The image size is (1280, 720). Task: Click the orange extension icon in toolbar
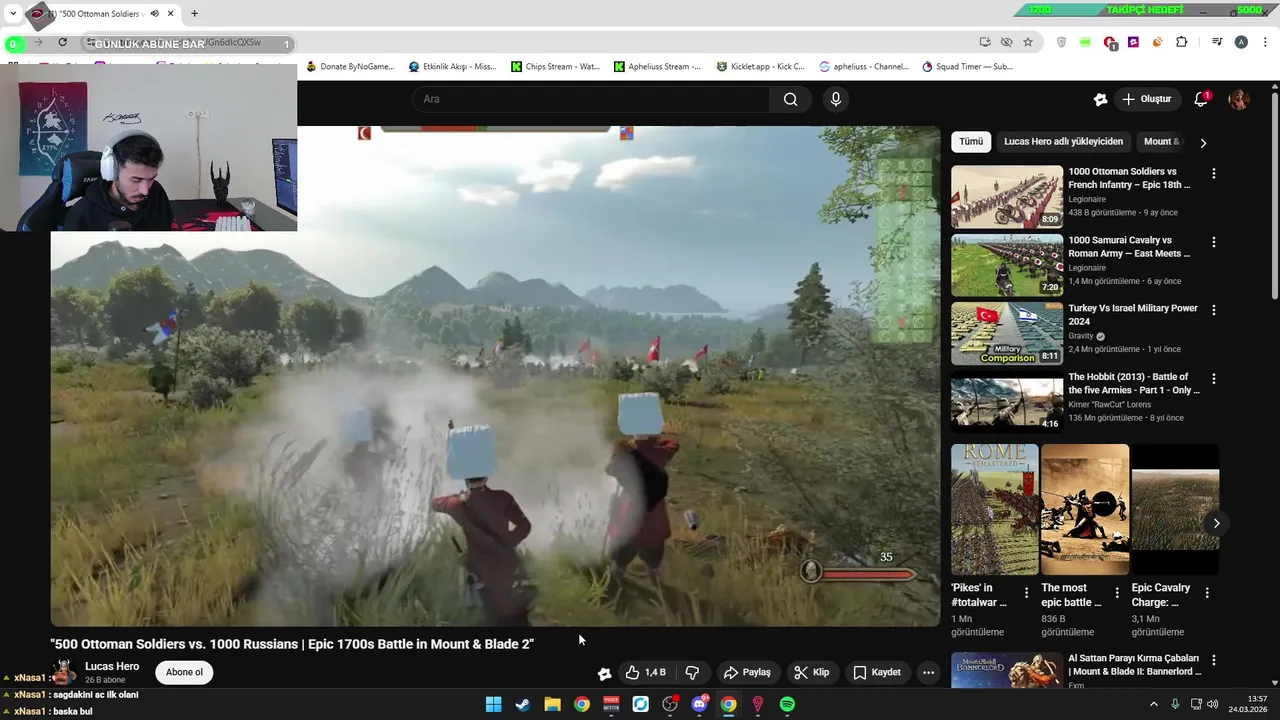(1158, 42)
